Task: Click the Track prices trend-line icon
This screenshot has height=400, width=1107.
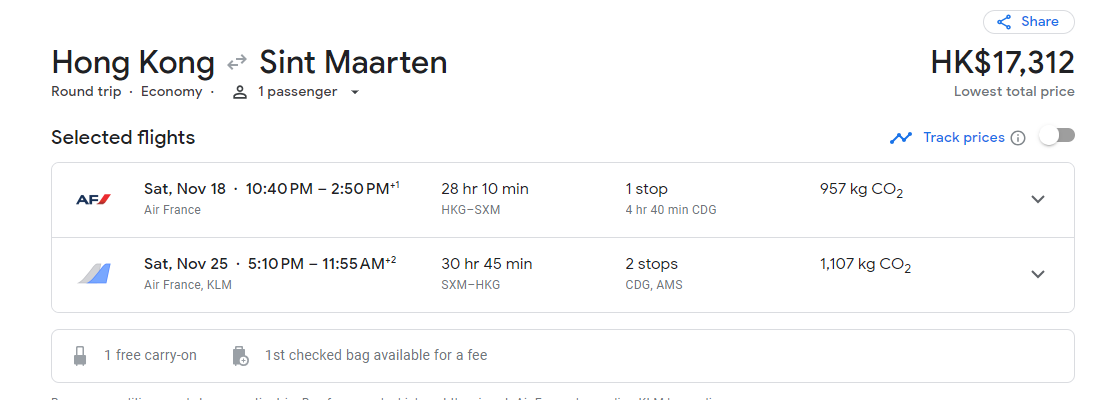Action: pos(901,138)
